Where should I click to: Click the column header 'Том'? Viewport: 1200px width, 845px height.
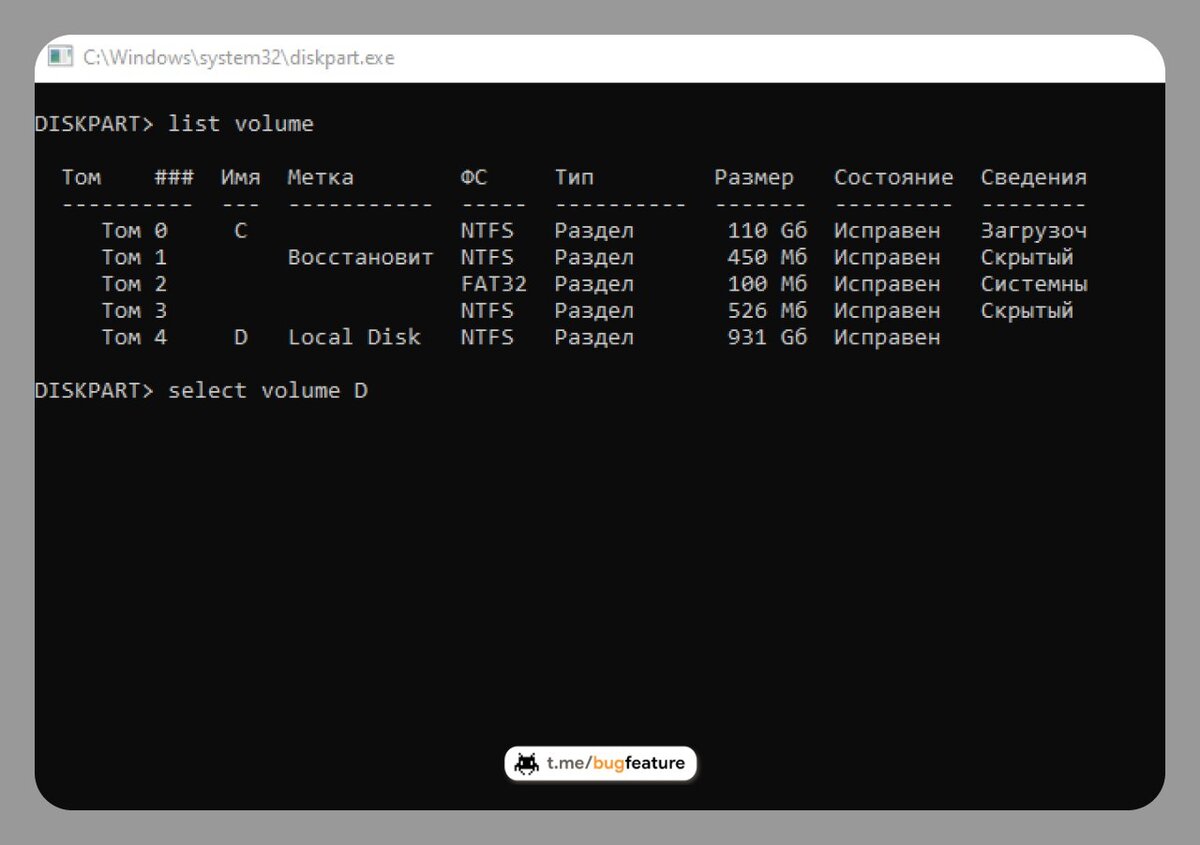[81, 177]
